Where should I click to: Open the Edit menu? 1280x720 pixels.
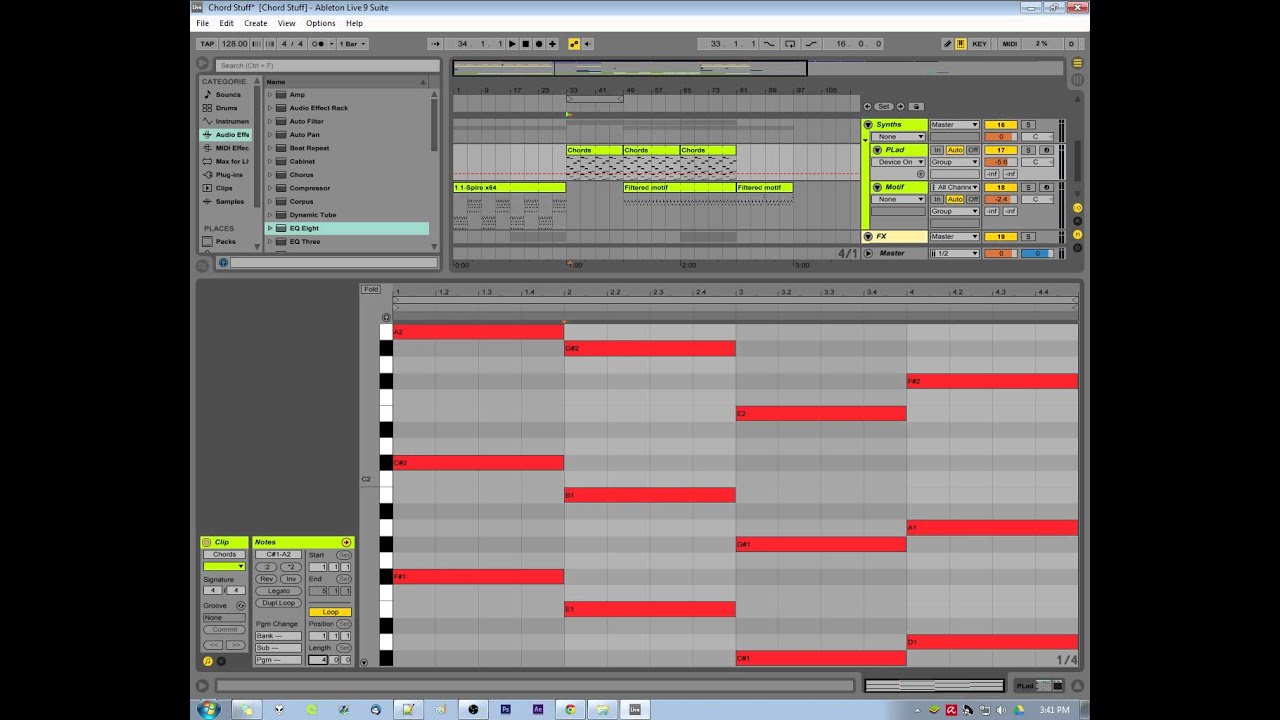[x=227, y=23]
